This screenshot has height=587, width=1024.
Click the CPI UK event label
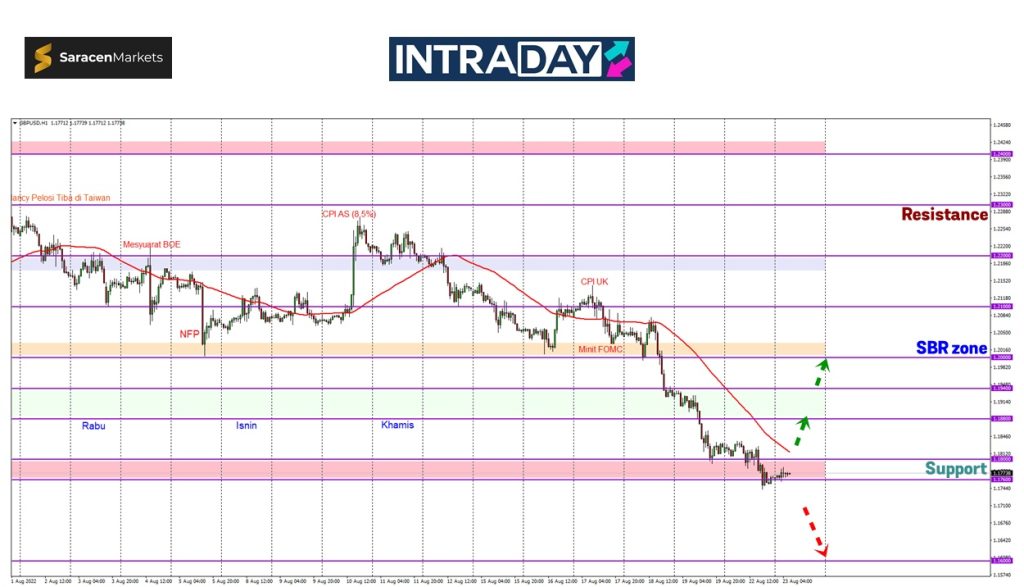point(594,282)
